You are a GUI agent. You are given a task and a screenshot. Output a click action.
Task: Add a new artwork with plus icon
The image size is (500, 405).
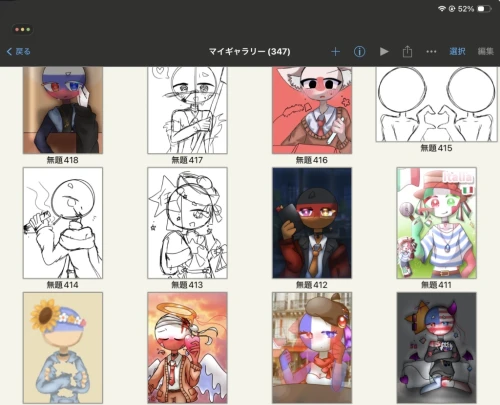tap(335, 52)
